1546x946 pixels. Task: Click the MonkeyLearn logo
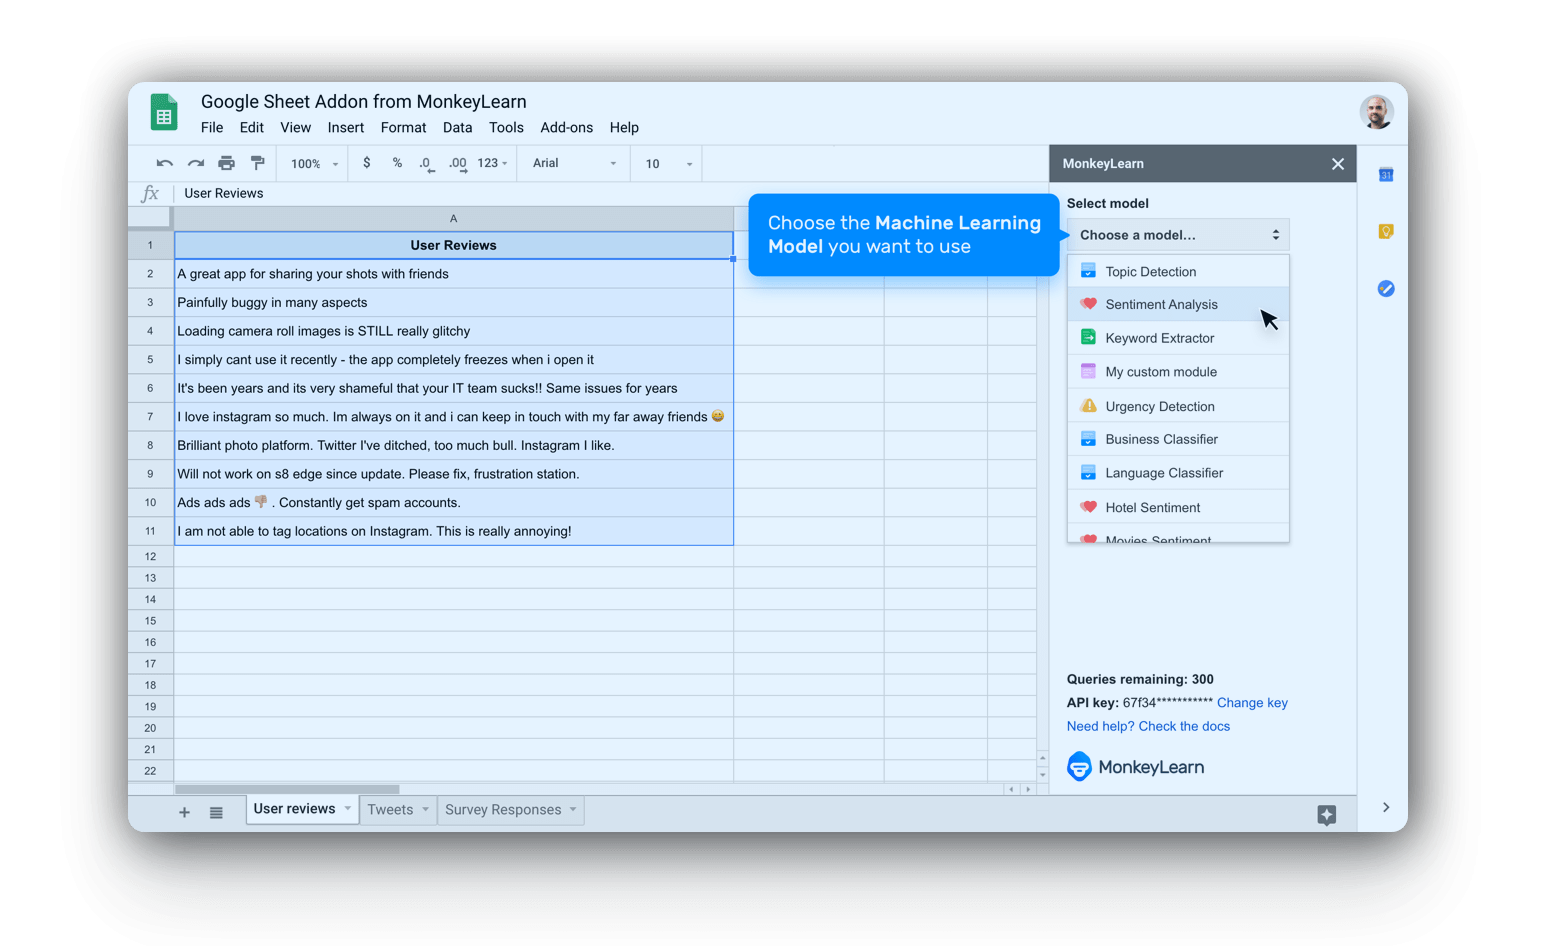pyautogui.click(x=1136, y=767)
